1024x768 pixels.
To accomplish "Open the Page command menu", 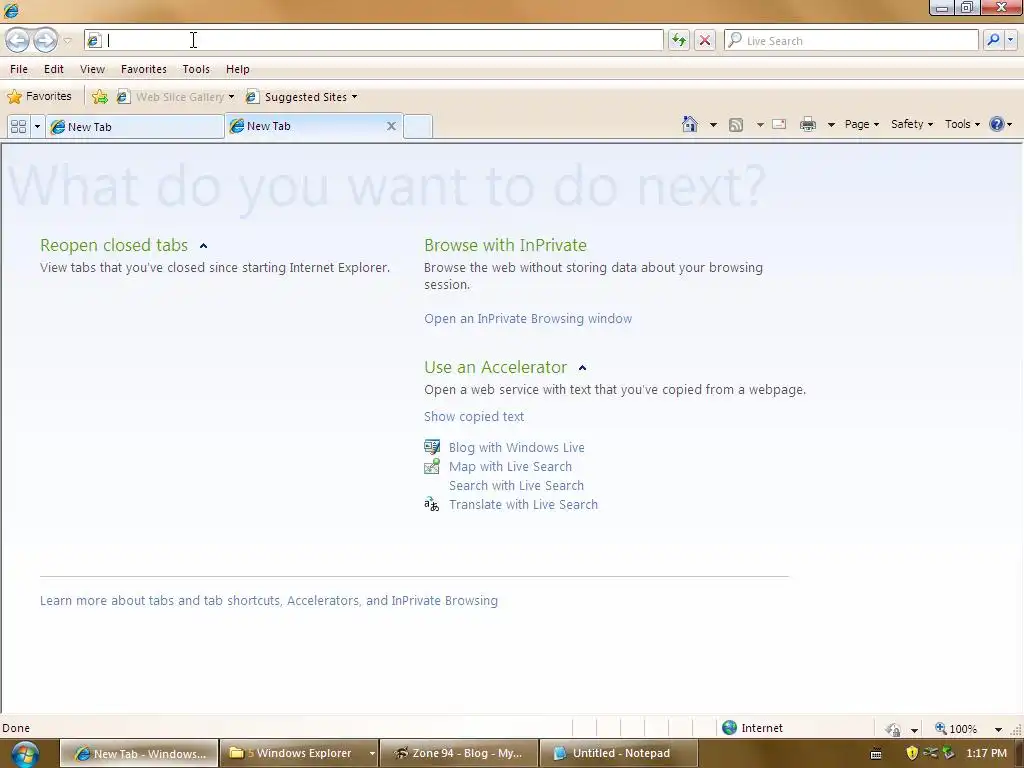I will (861, 124).
